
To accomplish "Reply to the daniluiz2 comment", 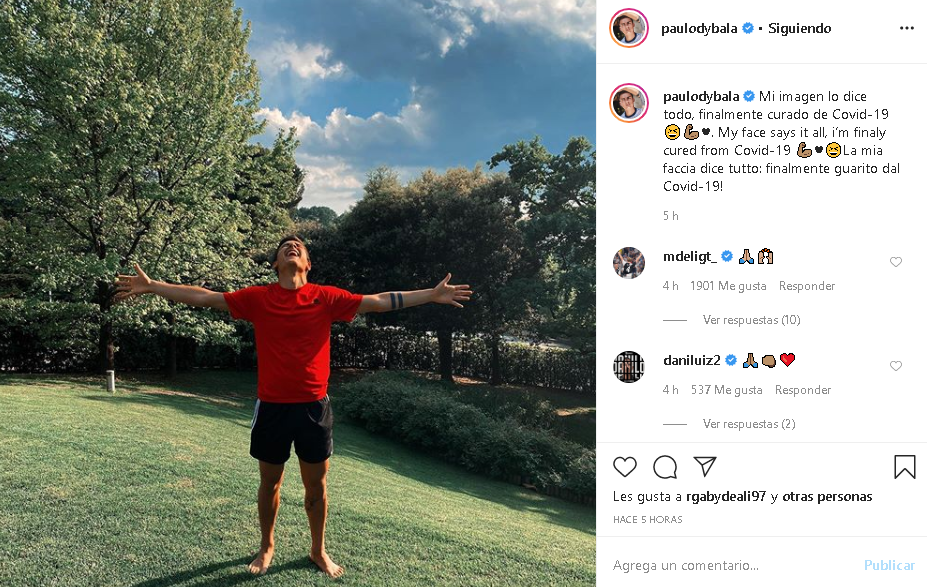I will click(803, 390).
